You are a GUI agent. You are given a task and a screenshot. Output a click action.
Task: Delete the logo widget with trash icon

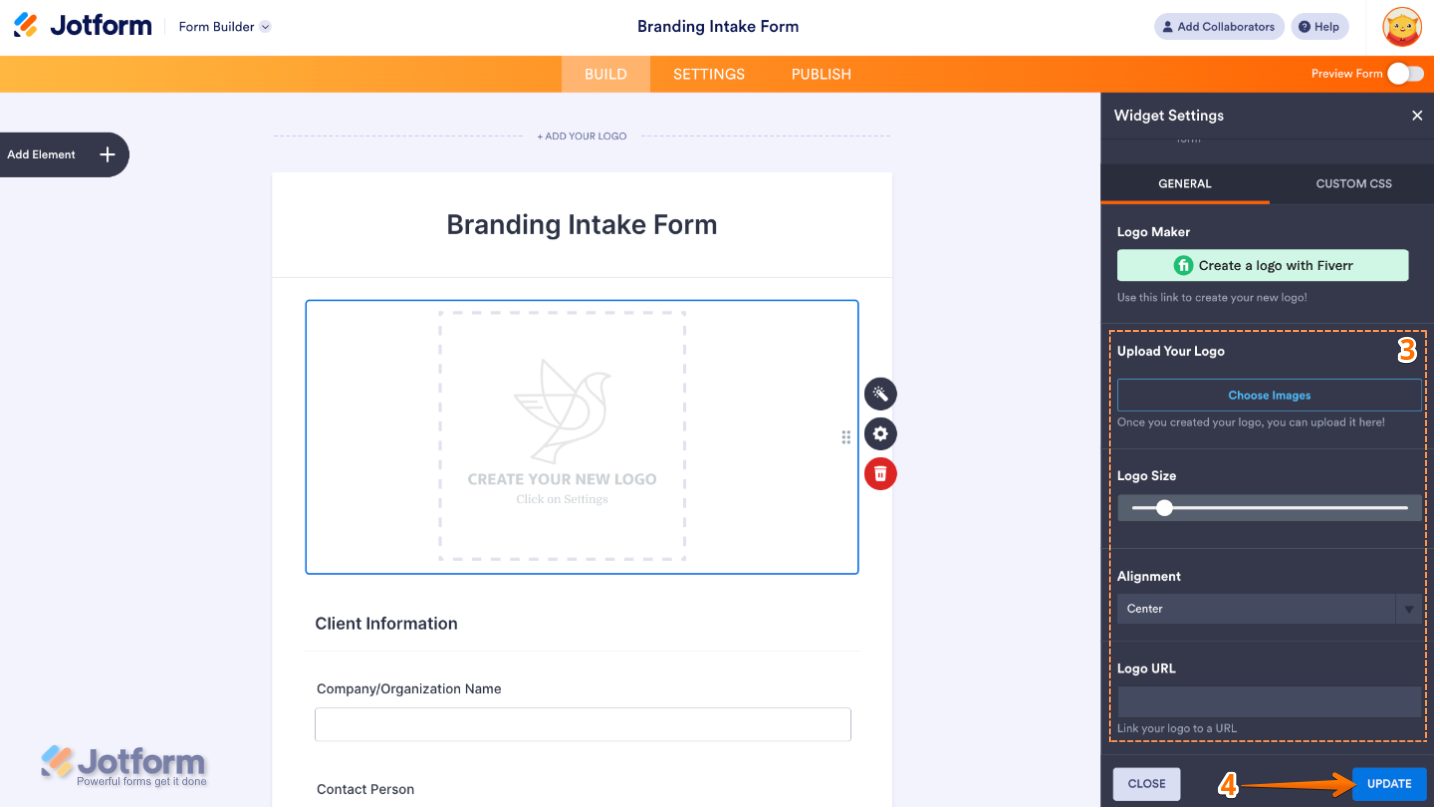[880, 473]
